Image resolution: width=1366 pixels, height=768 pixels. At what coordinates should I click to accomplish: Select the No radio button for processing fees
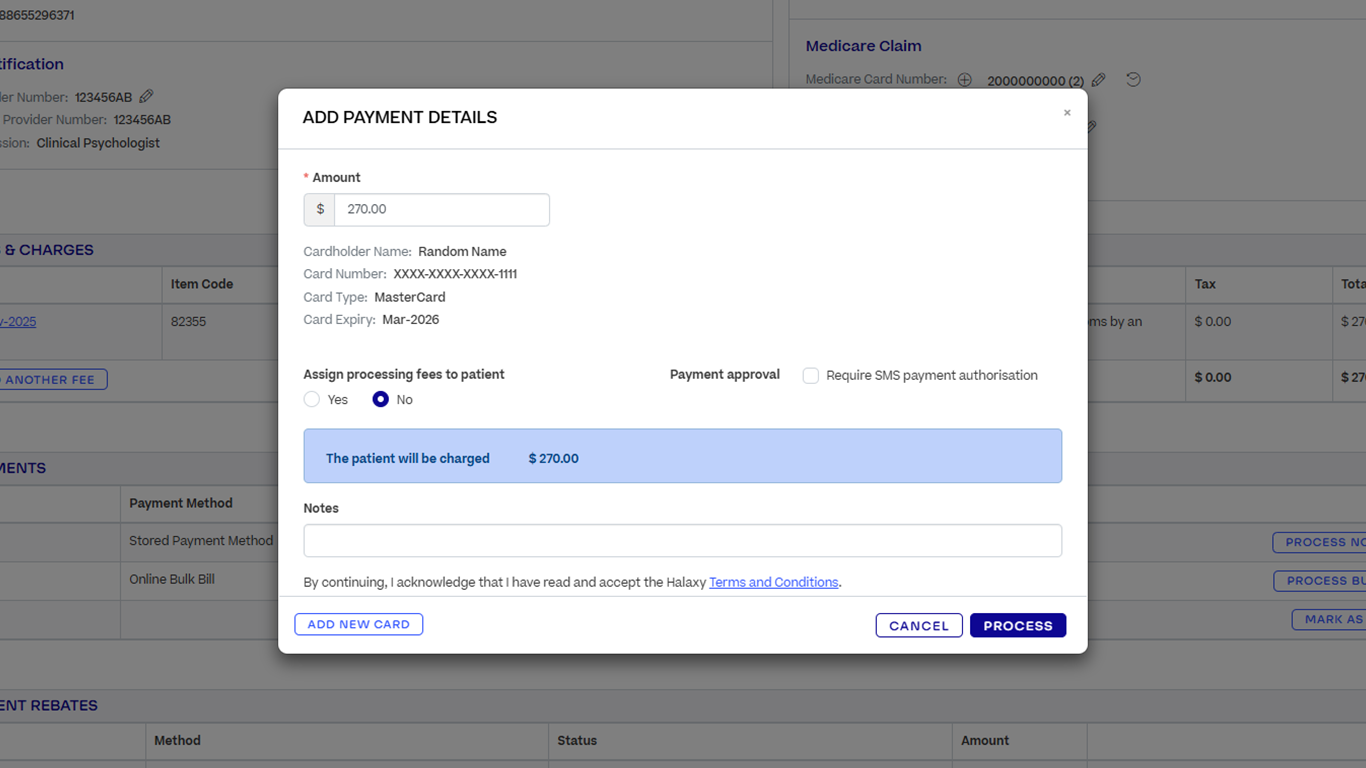(x=381, y=399)
